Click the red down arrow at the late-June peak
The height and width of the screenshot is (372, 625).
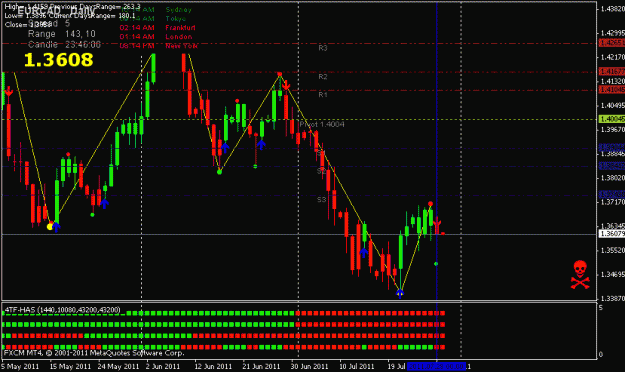coord(286,85)
